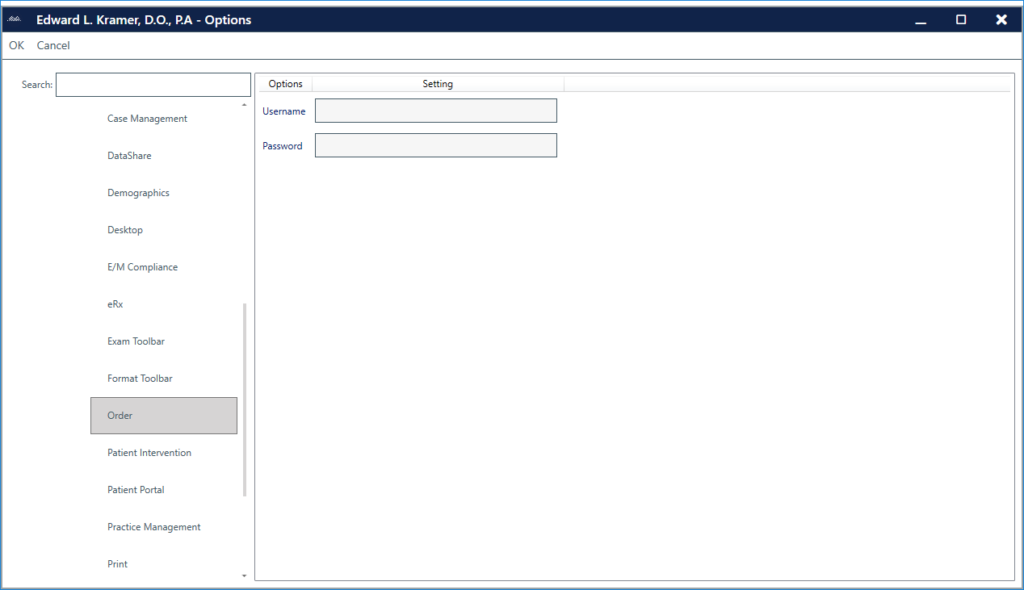This screenshot has height=590, width=1024.
Task: Open the DataShare settings section
Action: (129, 155)
